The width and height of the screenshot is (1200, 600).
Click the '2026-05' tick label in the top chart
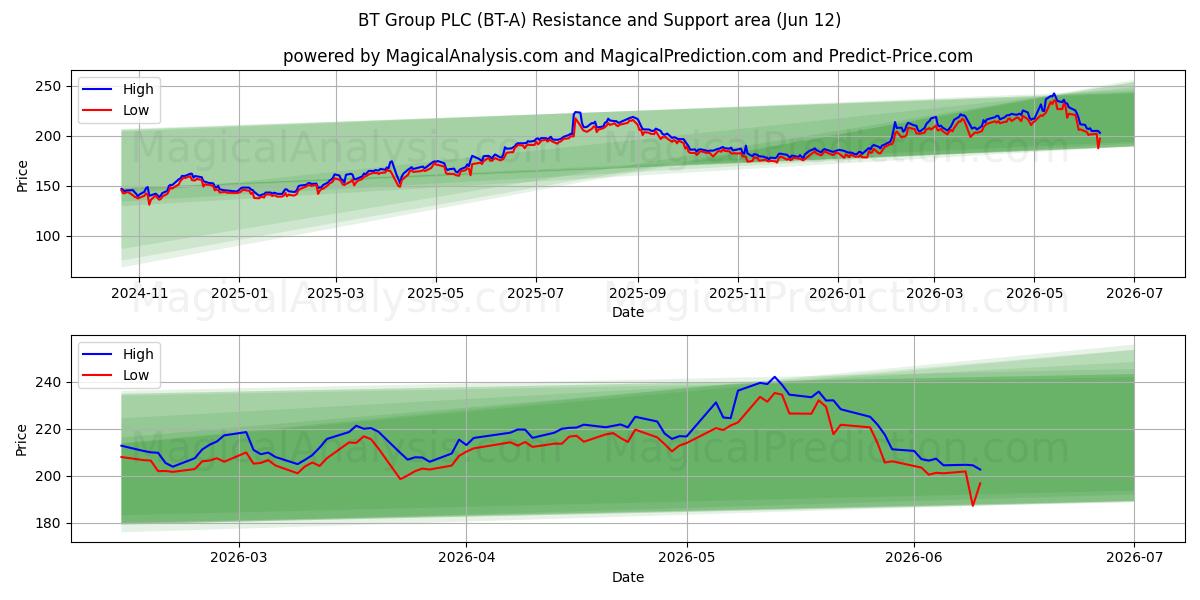tap(1034, 294)
